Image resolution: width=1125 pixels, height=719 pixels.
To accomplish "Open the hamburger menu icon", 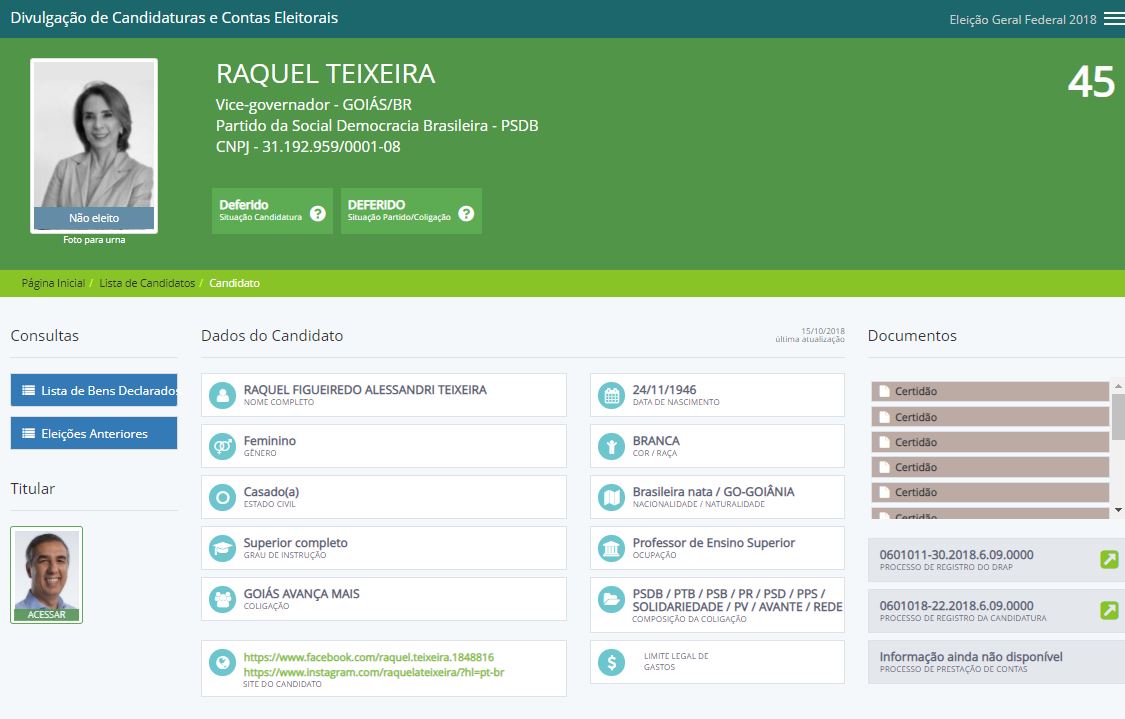I will (1114, 19).
